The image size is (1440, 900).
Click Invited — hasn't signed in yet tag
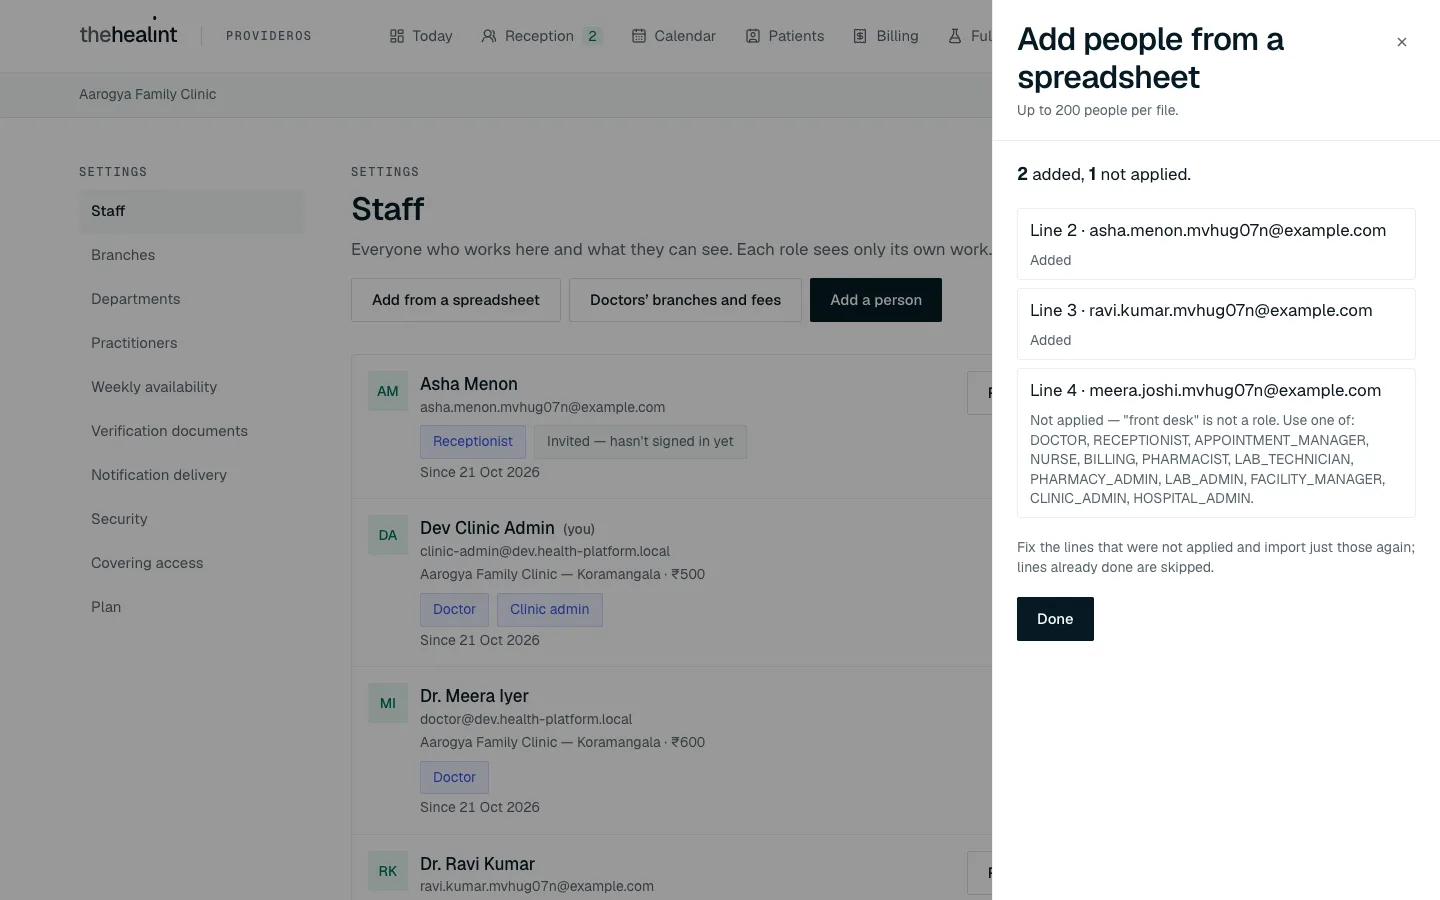tap(640, 441)
